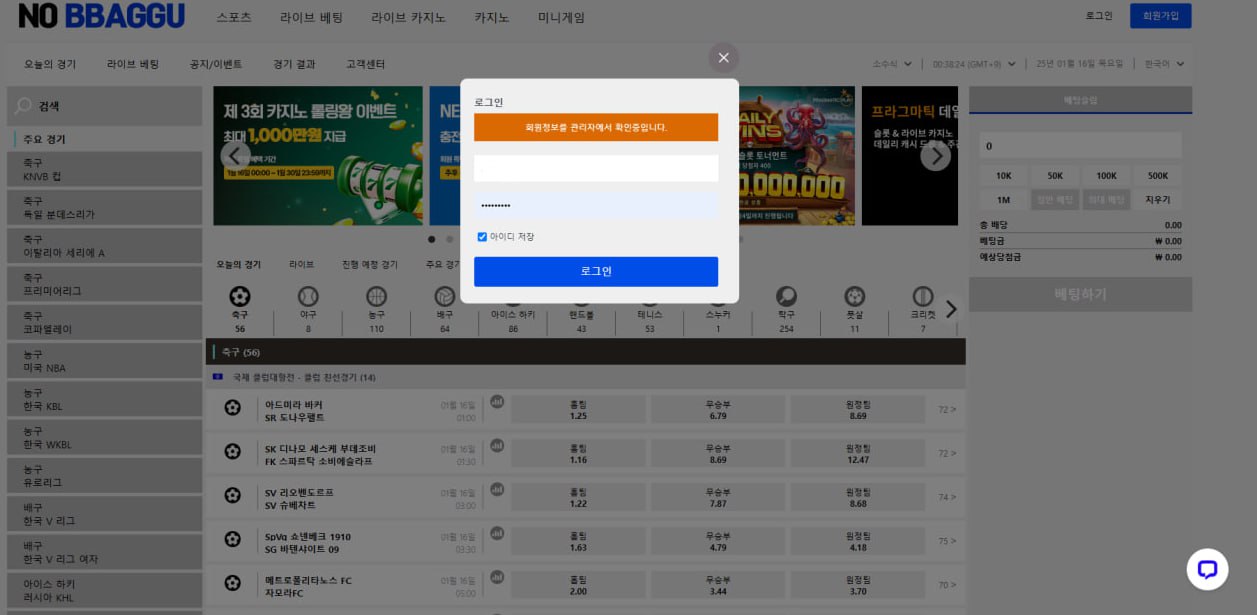This screenshot has width=1257, height=615.
Task: Open the live chat bubble icon
Action: [1207, 569]
